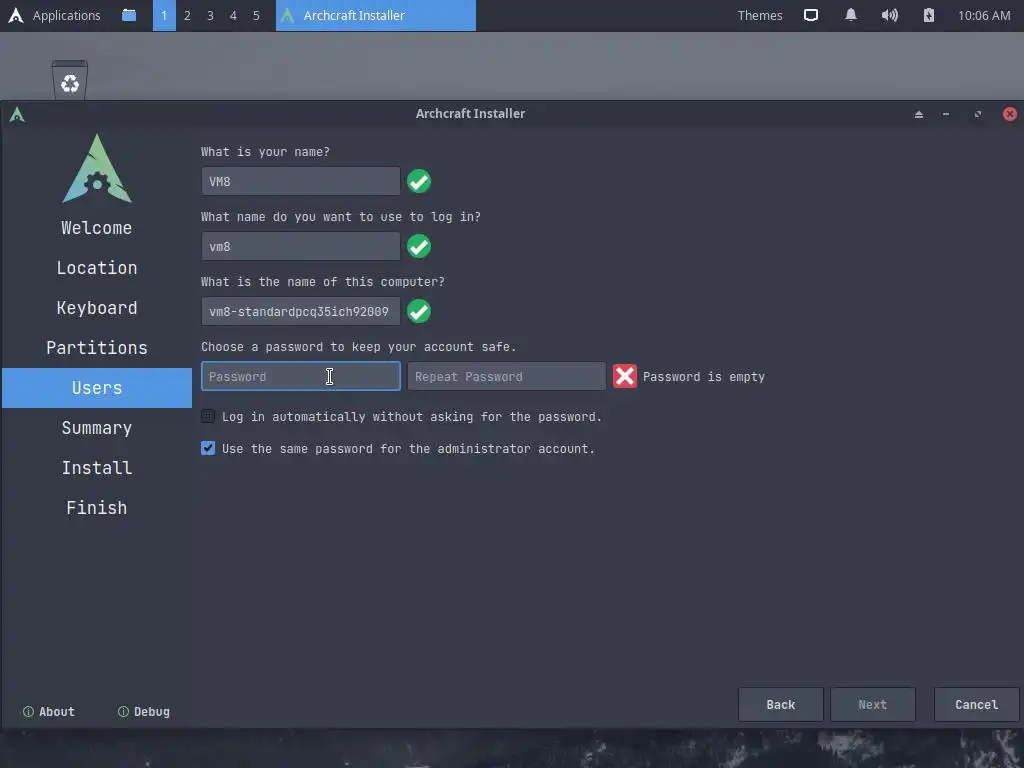Click the volume speaker icon
Viewport: 1024px width, 768px height.
(x=889, y=15)
